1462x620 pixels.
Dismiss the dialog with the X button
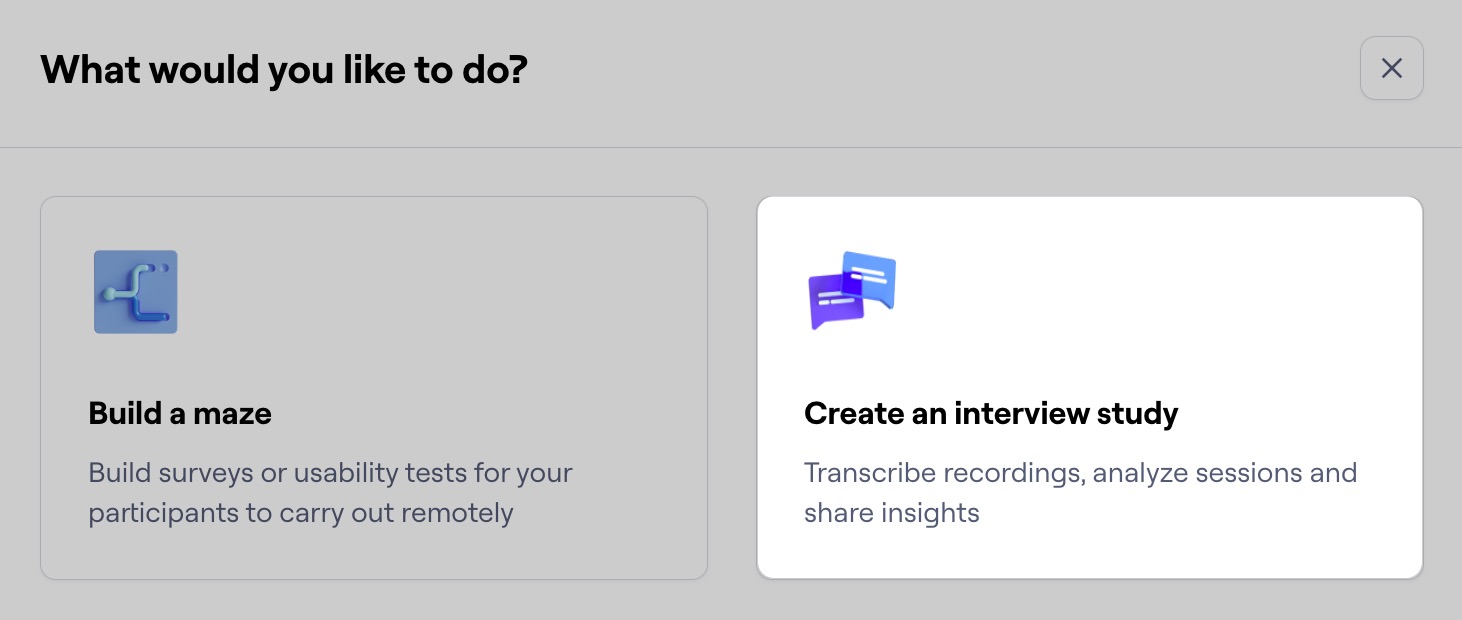[x=1391, y=68]
